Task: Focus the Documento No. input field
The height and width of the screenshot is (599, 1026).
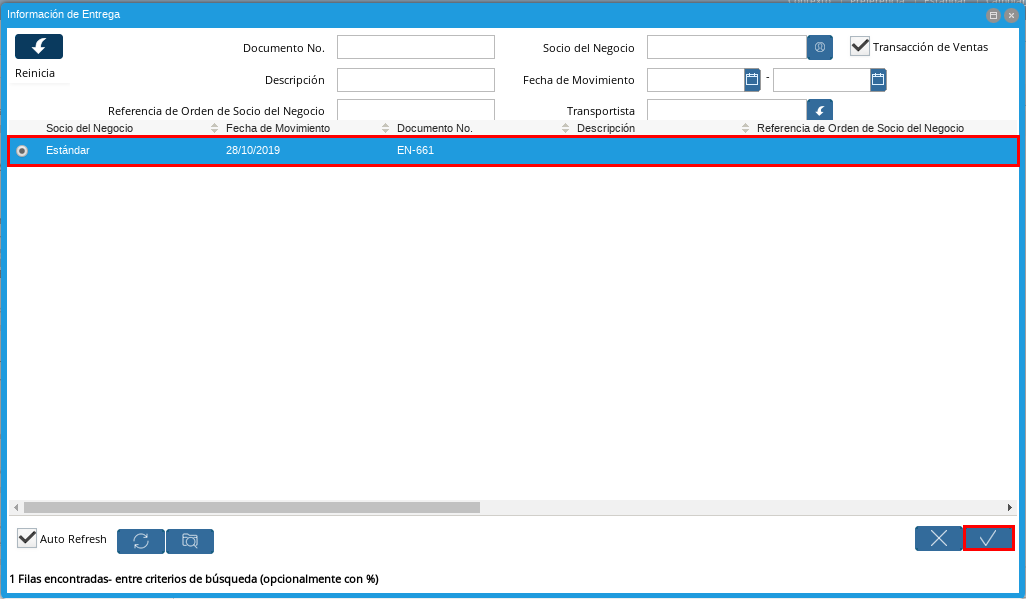Action: click(x=416, y=47)
